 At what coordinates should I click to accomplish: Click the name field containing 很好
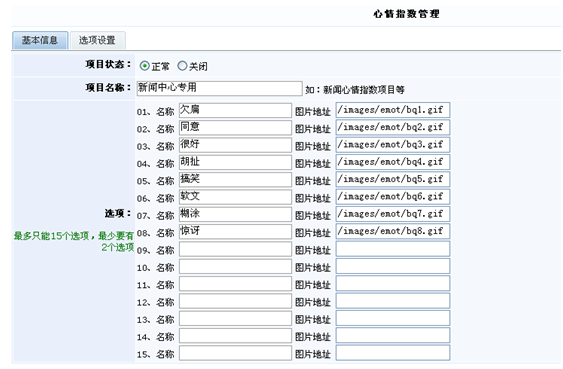tap(235, 145)
